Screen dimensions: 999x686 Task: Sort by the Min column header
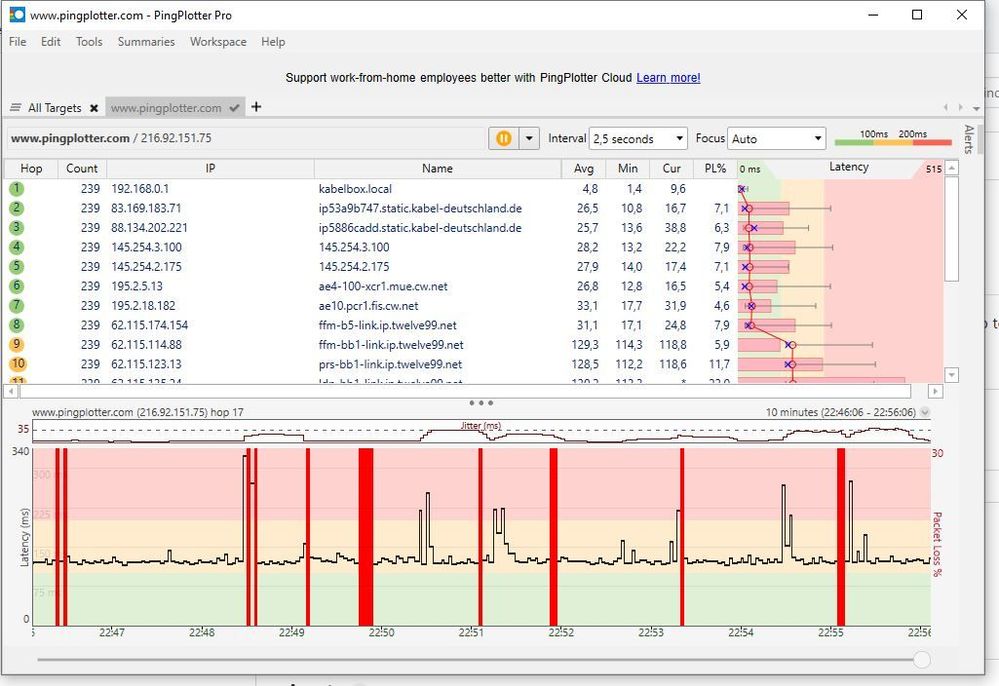click(628, 169)
